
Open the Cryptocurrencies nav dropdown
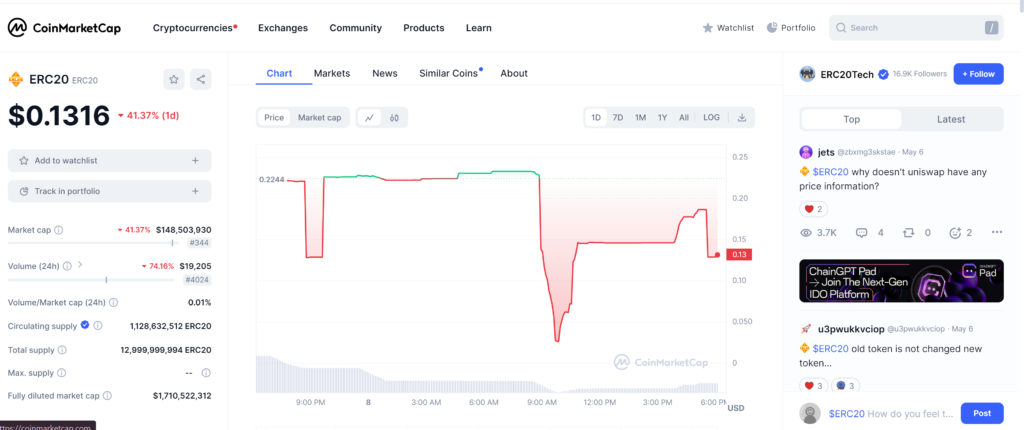[x=194, y=28]
